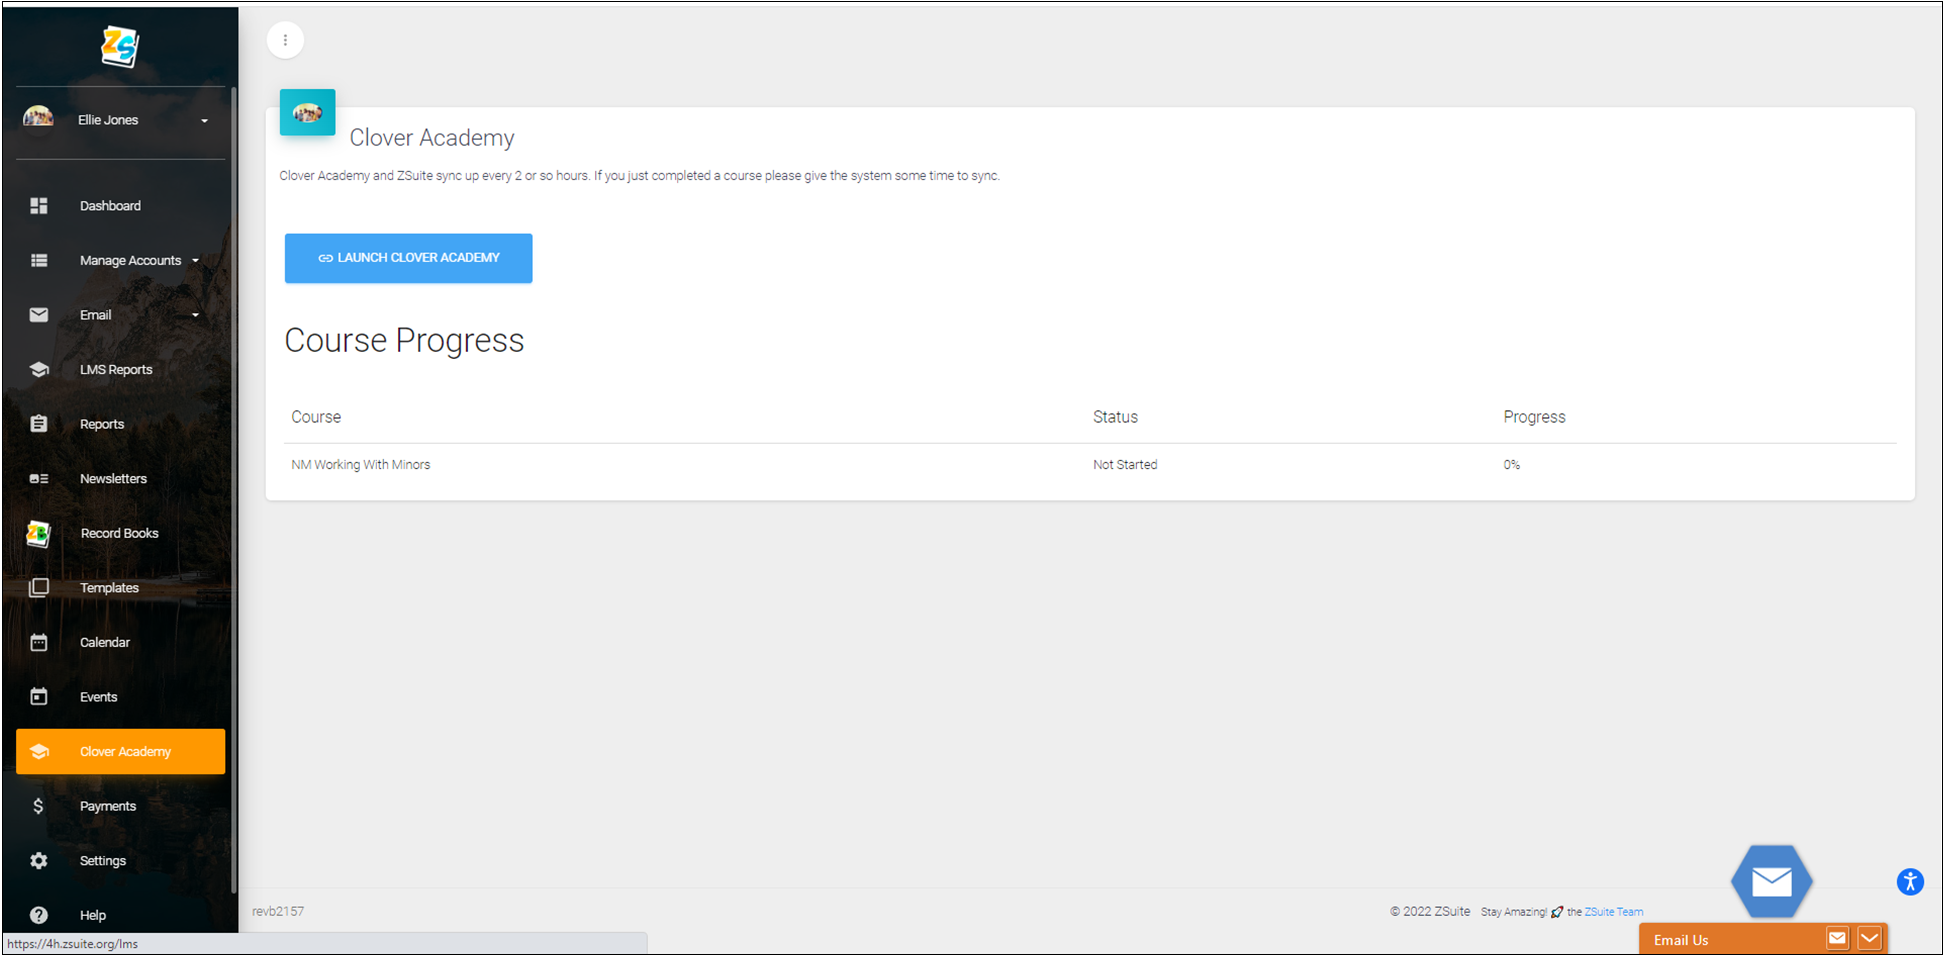
Task: Open Record Books menu item
Action: pos(119,534)
